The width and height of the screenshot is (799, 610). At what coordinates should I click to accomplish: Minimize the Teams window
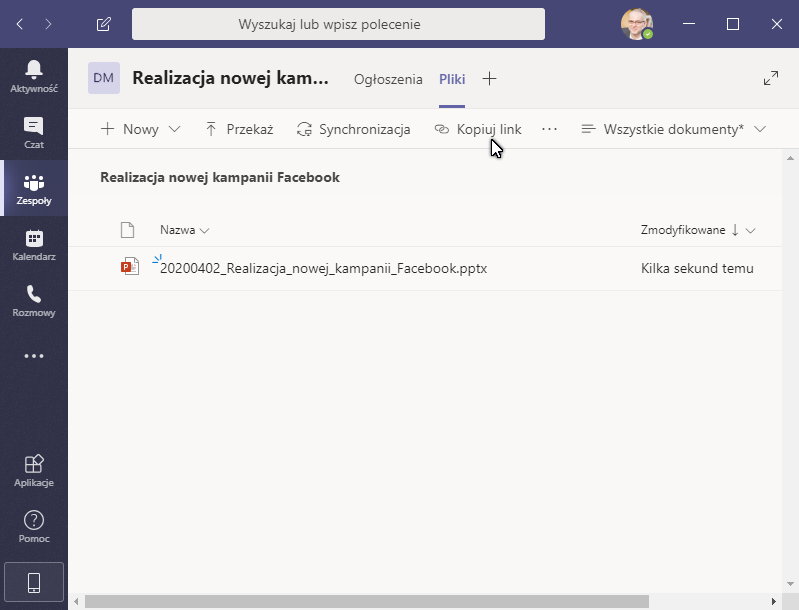[x=689, y=24]
